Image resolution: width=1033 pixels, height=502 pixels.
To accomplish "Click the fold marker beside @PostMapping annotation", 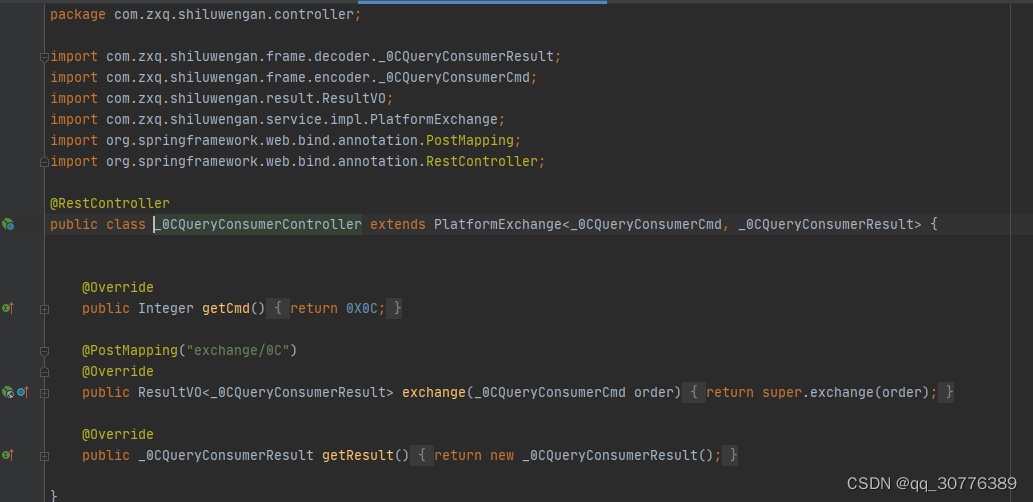I will (44, 350).
